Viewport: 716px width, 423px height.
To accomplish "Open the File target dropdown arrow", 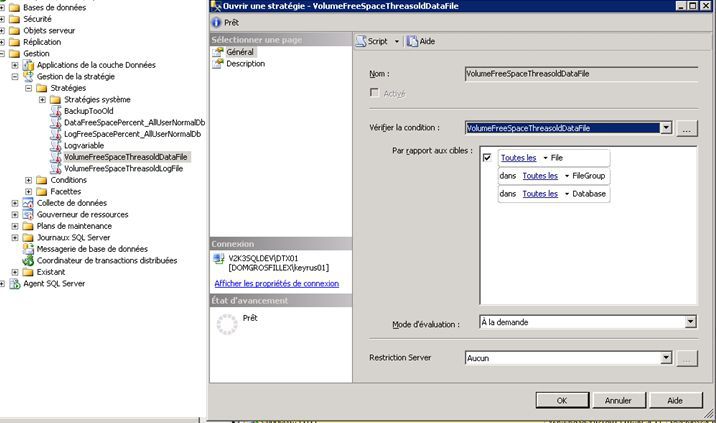I will point(545,158).
